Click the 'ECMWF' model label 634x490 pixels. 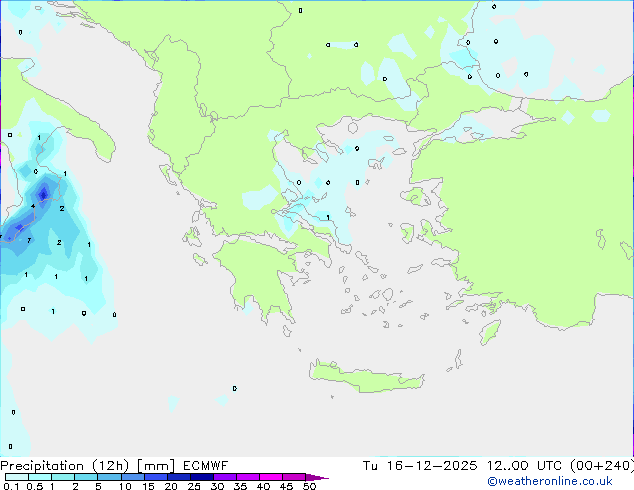coord(205,466)
